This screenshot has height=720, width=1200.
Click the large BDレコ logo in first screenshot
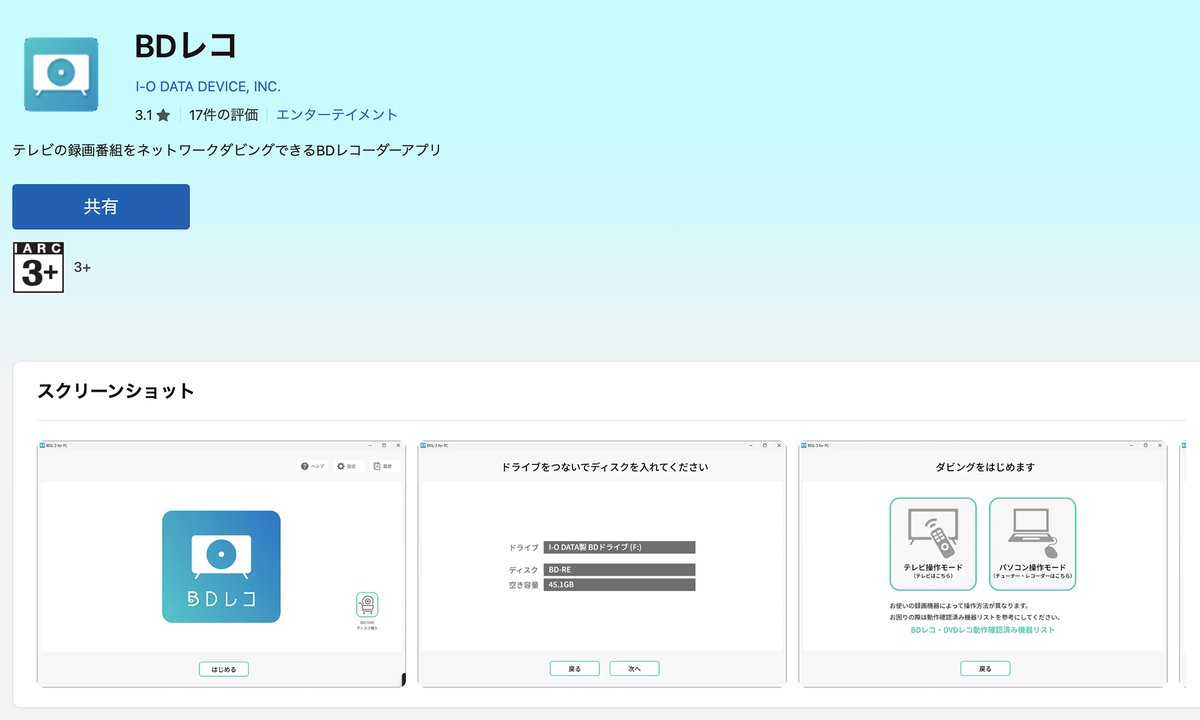pos(221,566)
